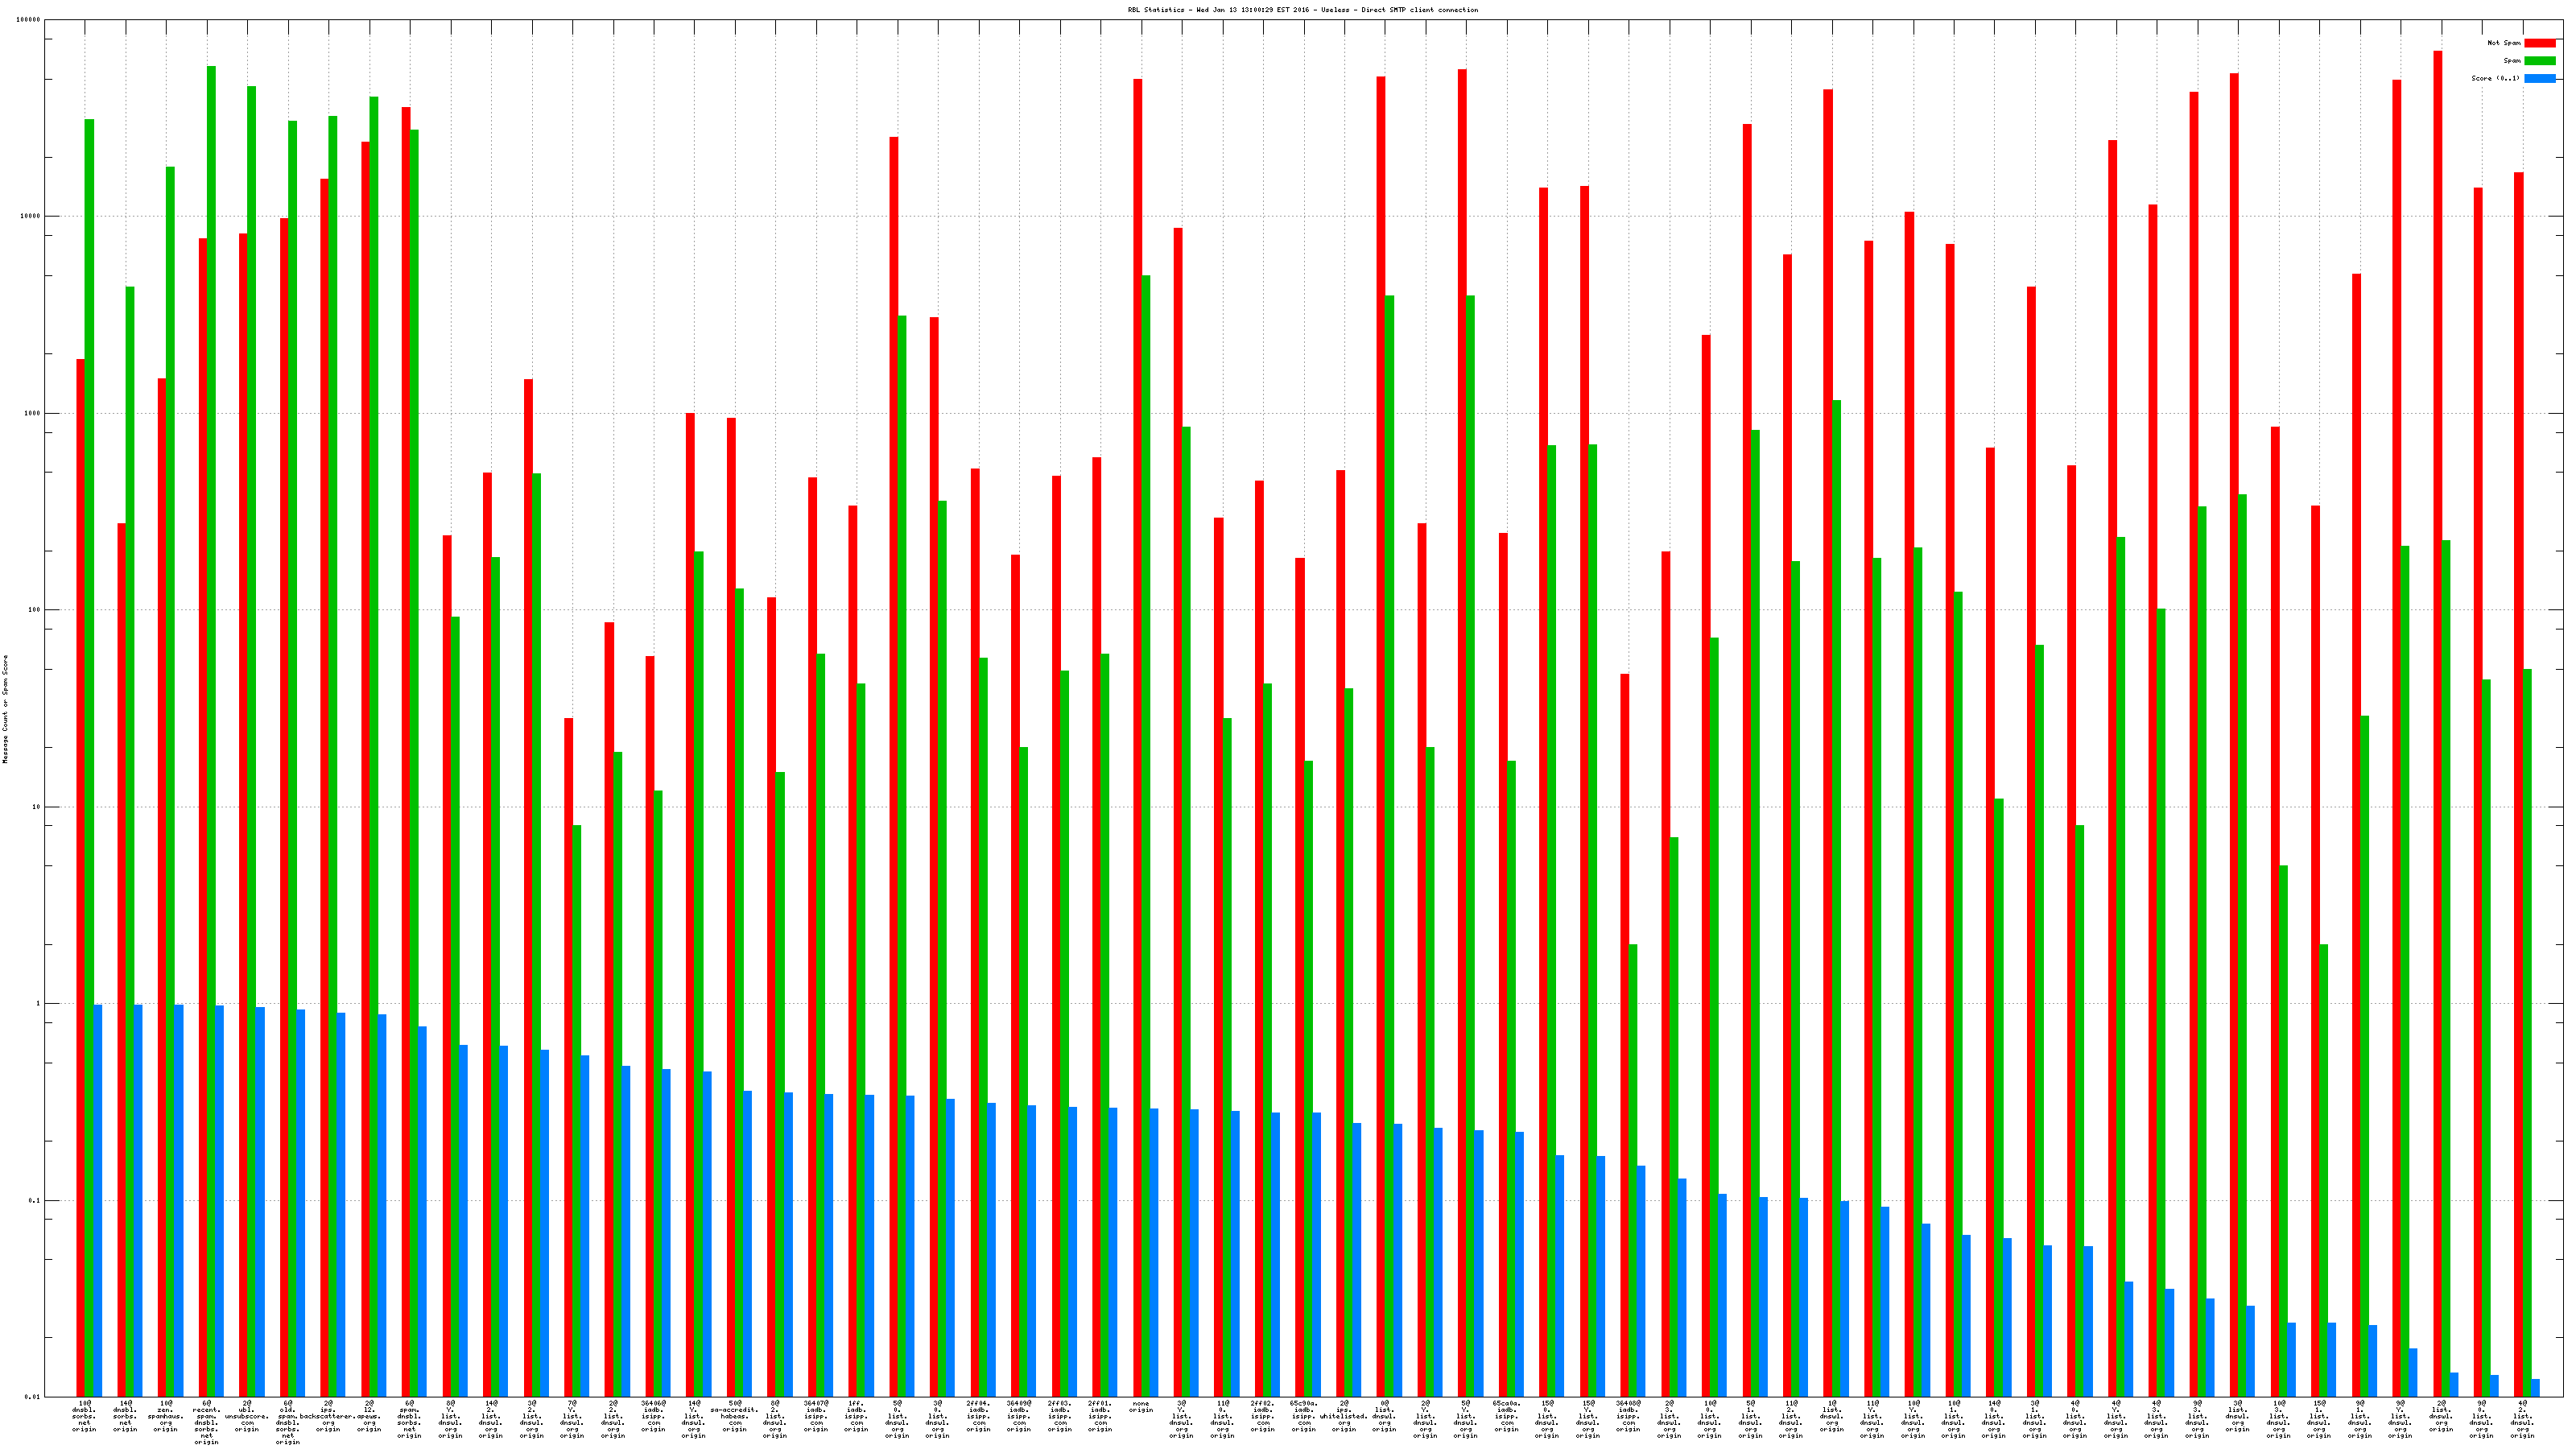Screen dimensions: 2576x1449
Task: Click the green Spam legend swatch
Action: [x=2539, y=61]
